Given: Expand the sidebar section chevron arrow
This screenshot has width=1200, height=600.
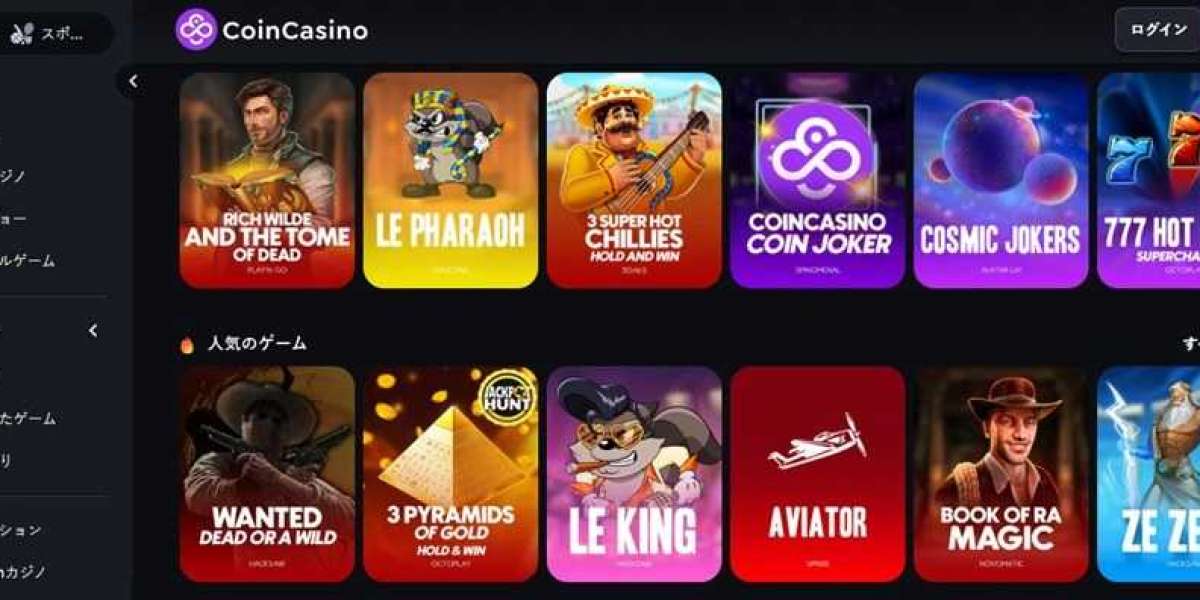Looking at the screenshot, I should pyautogui.click(x=93, y=331).
